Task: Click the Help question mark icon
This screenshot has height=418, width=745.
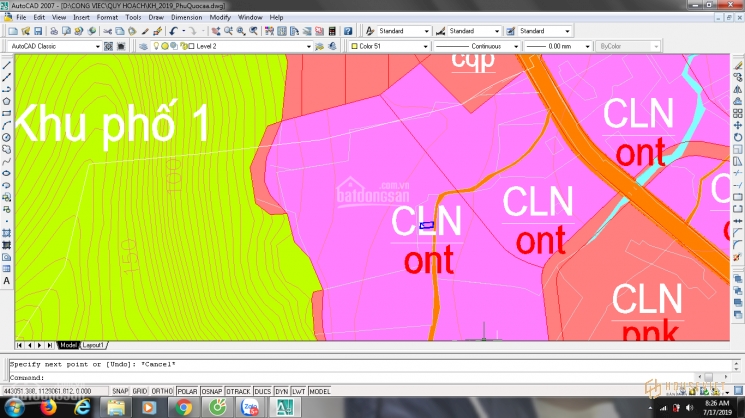Action: click(348, 31)
